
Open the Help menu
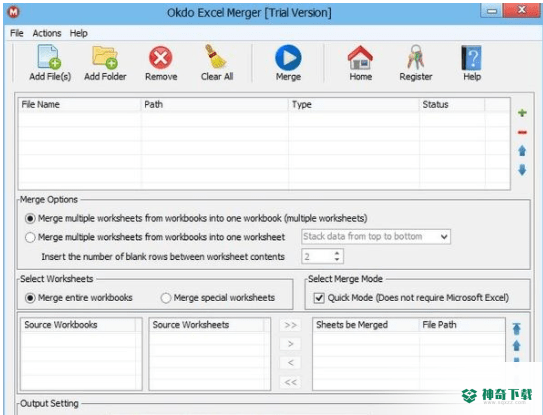79,33
